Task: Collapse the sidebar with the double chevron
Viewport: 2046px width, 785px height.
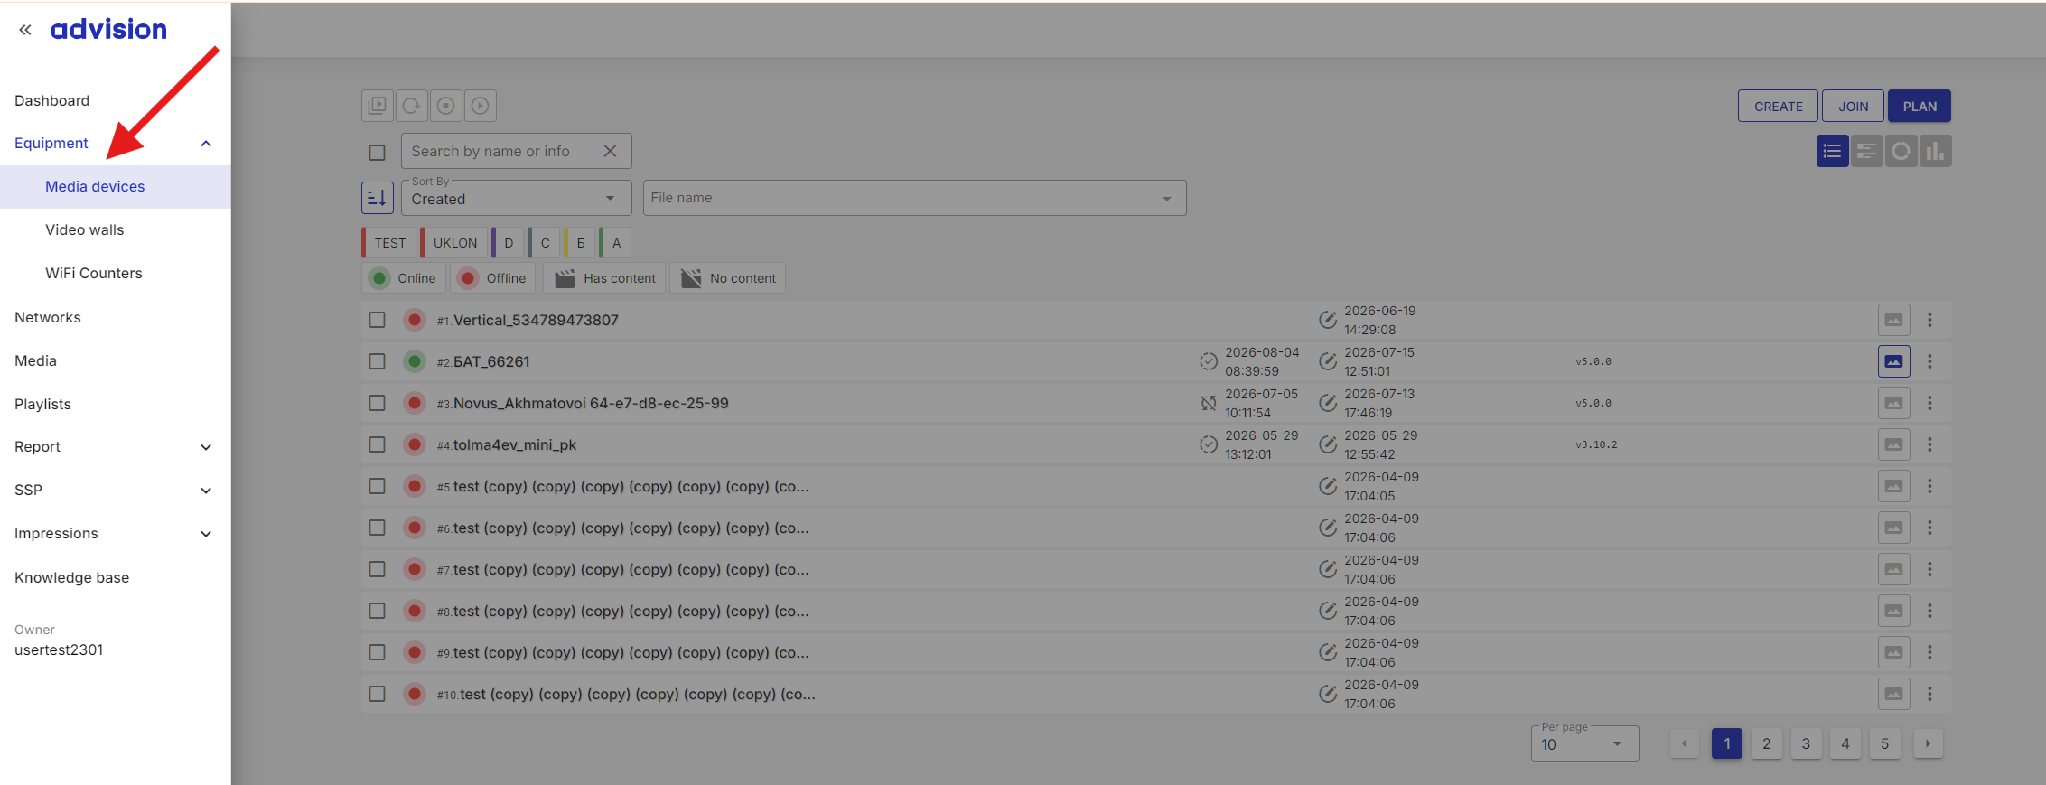Action: pyautogui.click(x=25, y=30)
